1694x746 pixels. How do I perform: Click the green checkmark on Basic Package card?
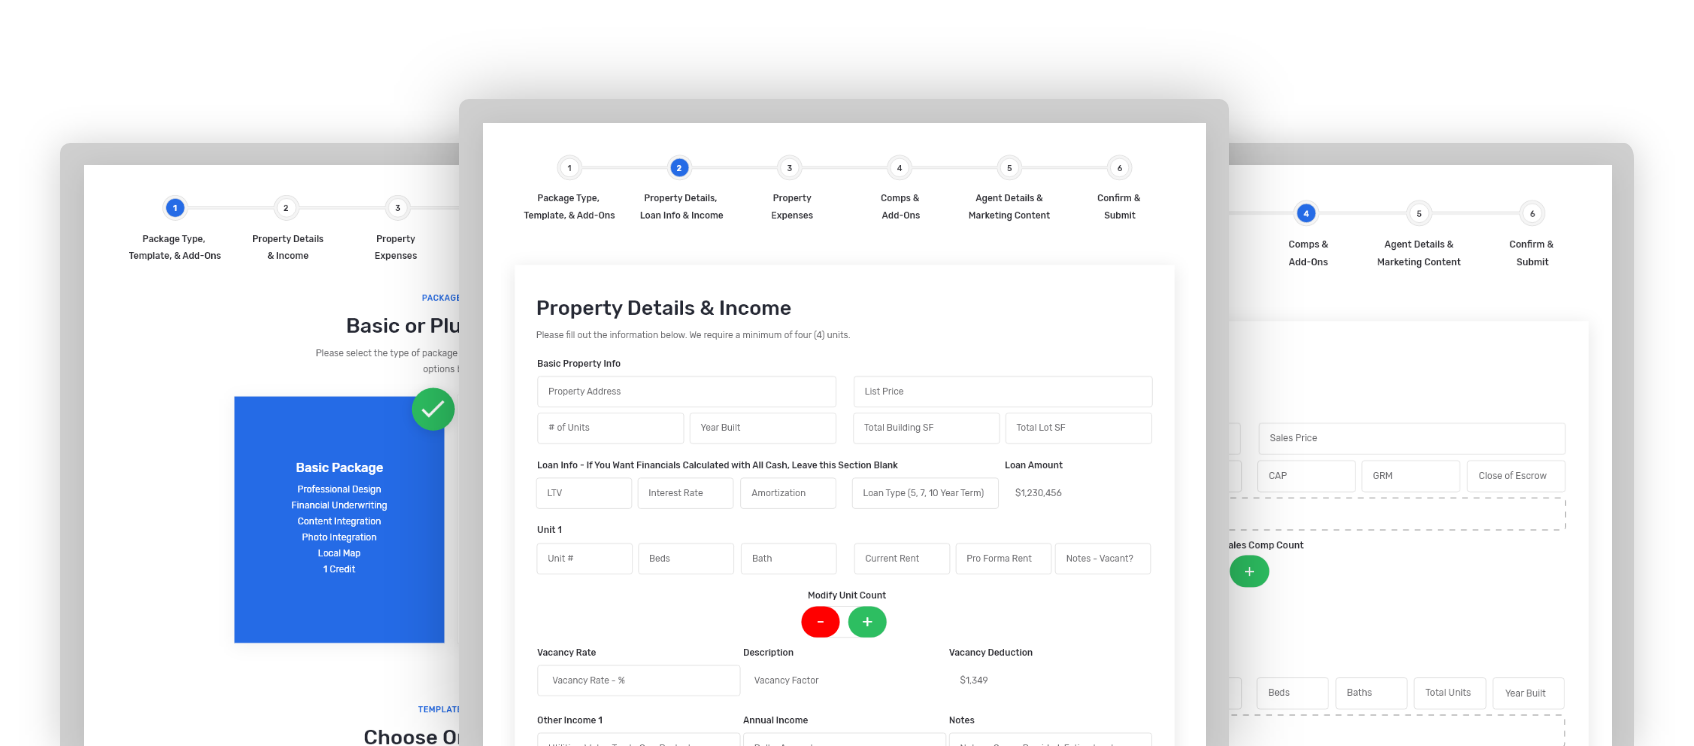433,409
